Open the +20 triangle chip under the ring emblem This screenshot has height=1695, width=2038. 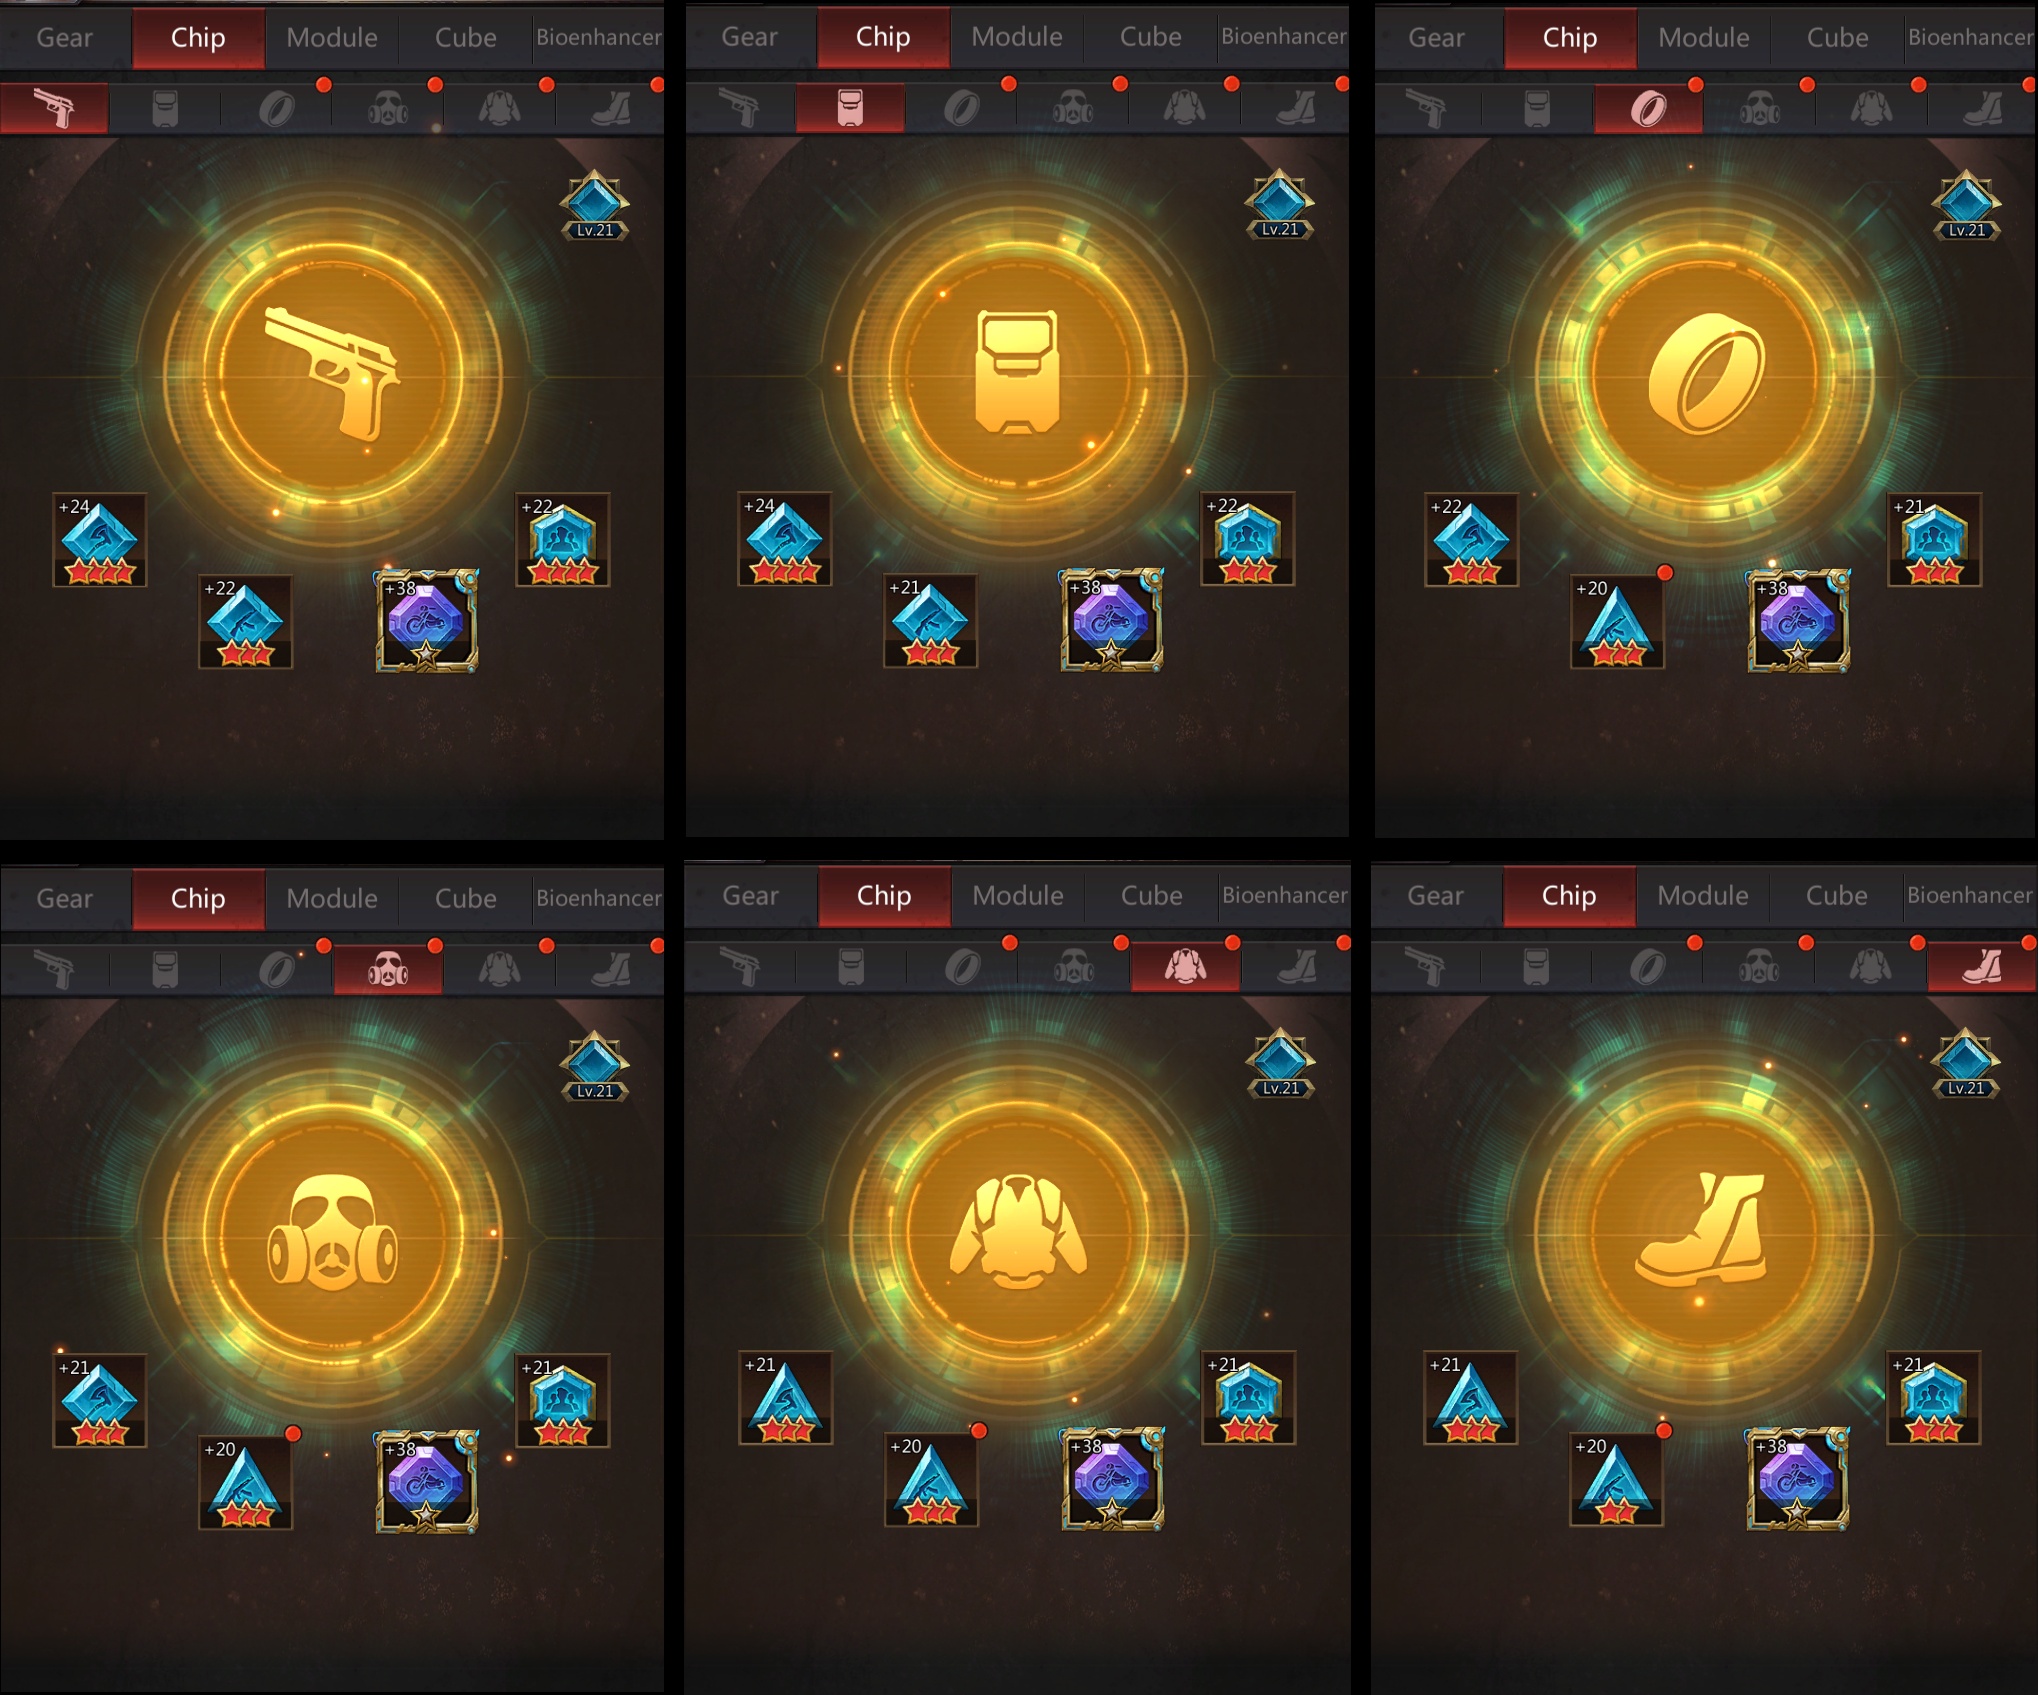[1617, 622]
